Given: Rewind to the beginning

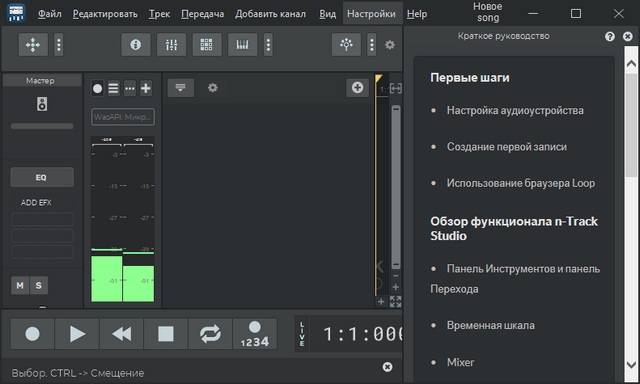Looking at the screenshot, I should click(x=122, y=334).
